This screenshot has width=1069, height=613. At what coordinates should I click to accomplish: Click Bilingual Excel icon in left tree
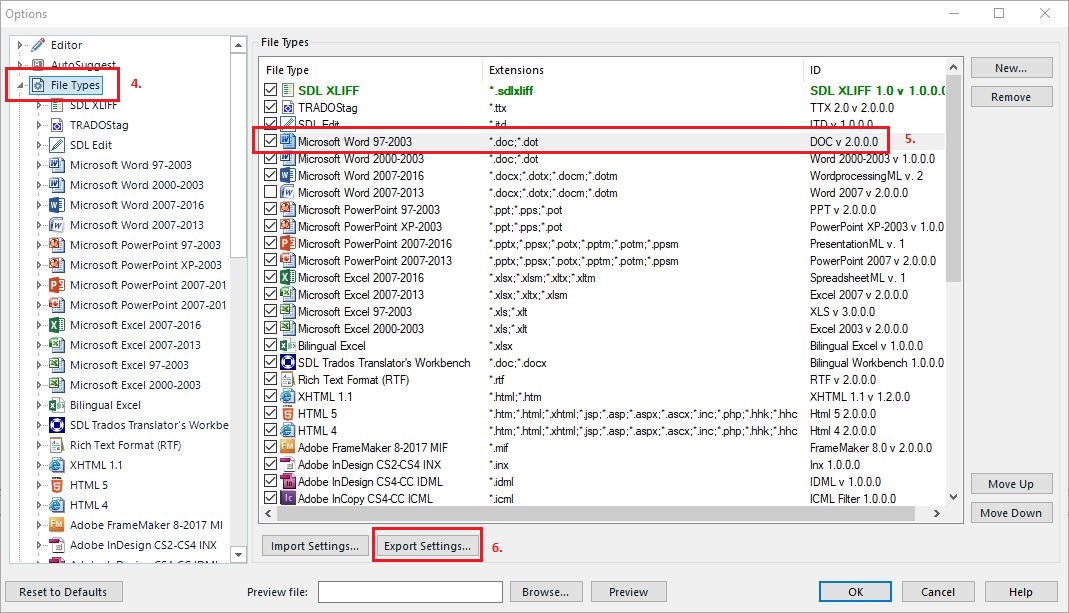click(x=57, y=405)
